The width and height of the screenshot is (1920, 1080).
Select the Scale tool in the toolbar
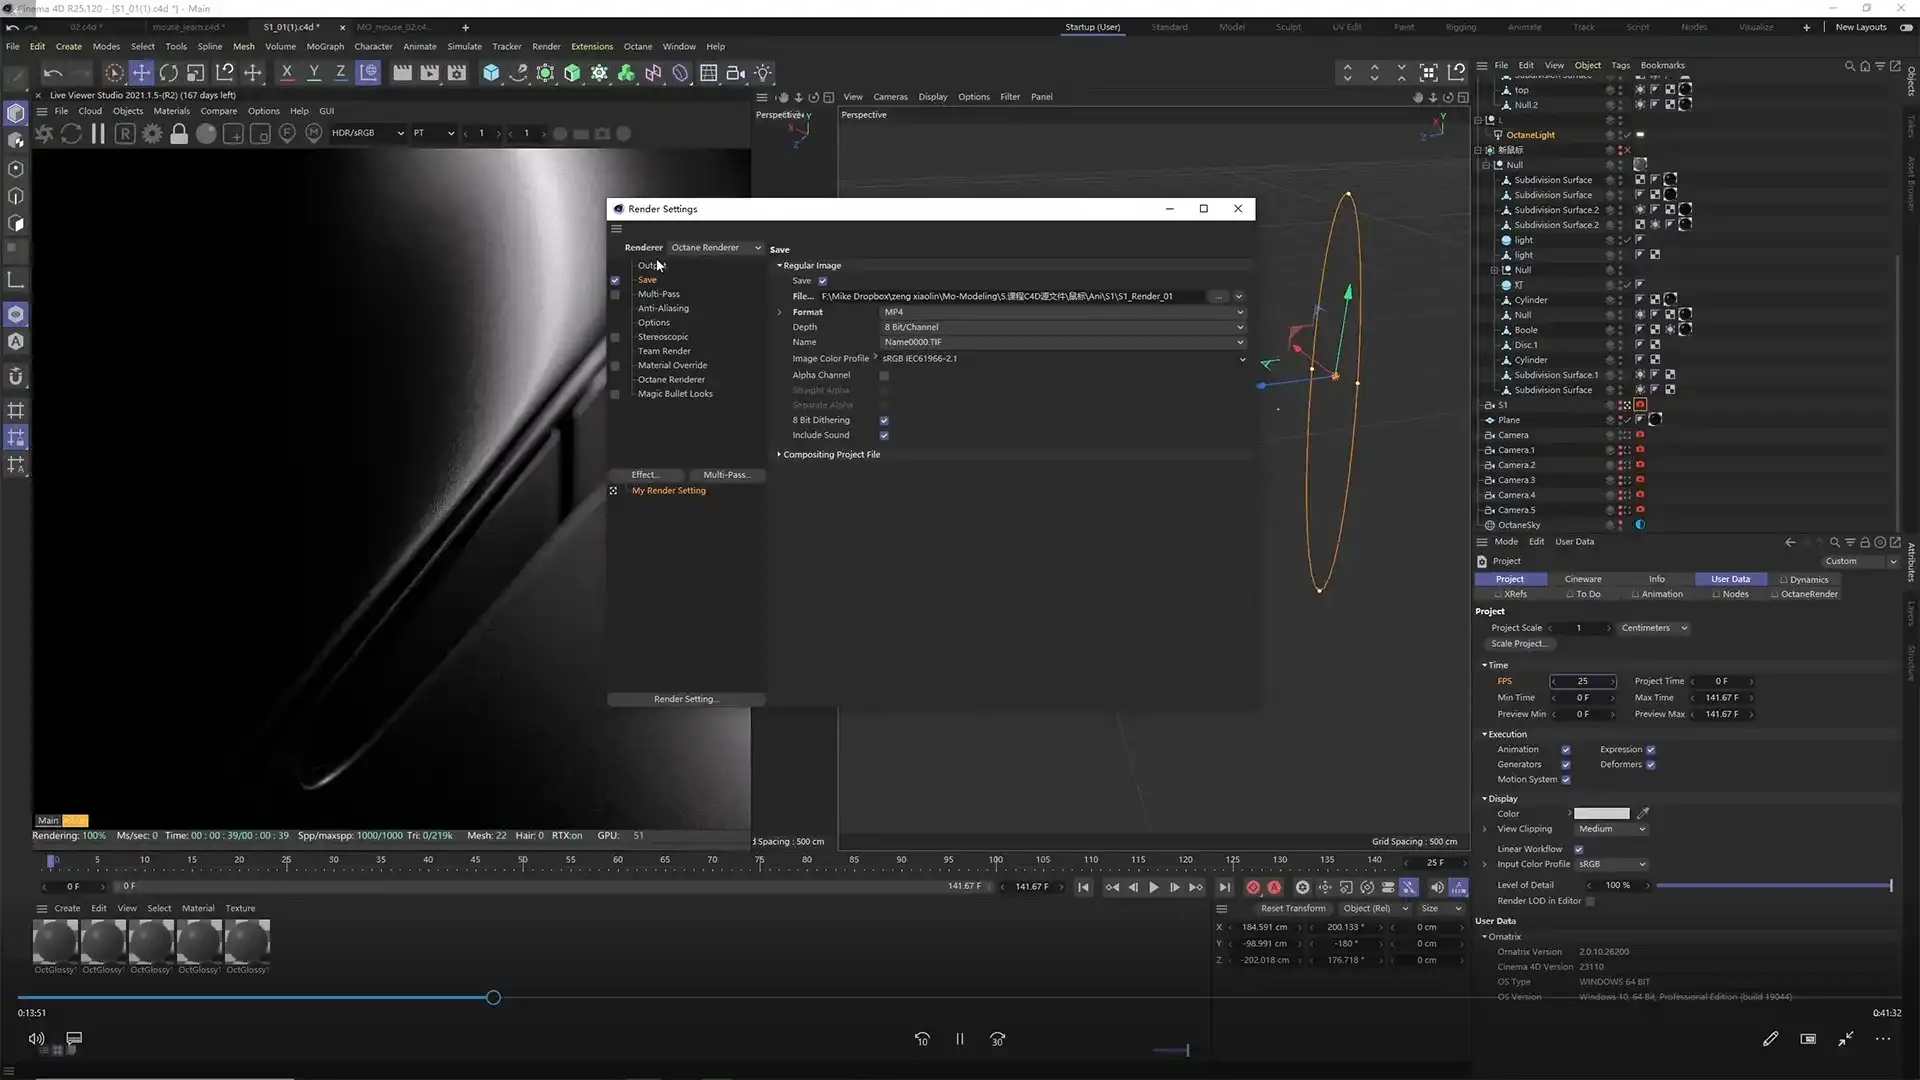coord(196,73)
